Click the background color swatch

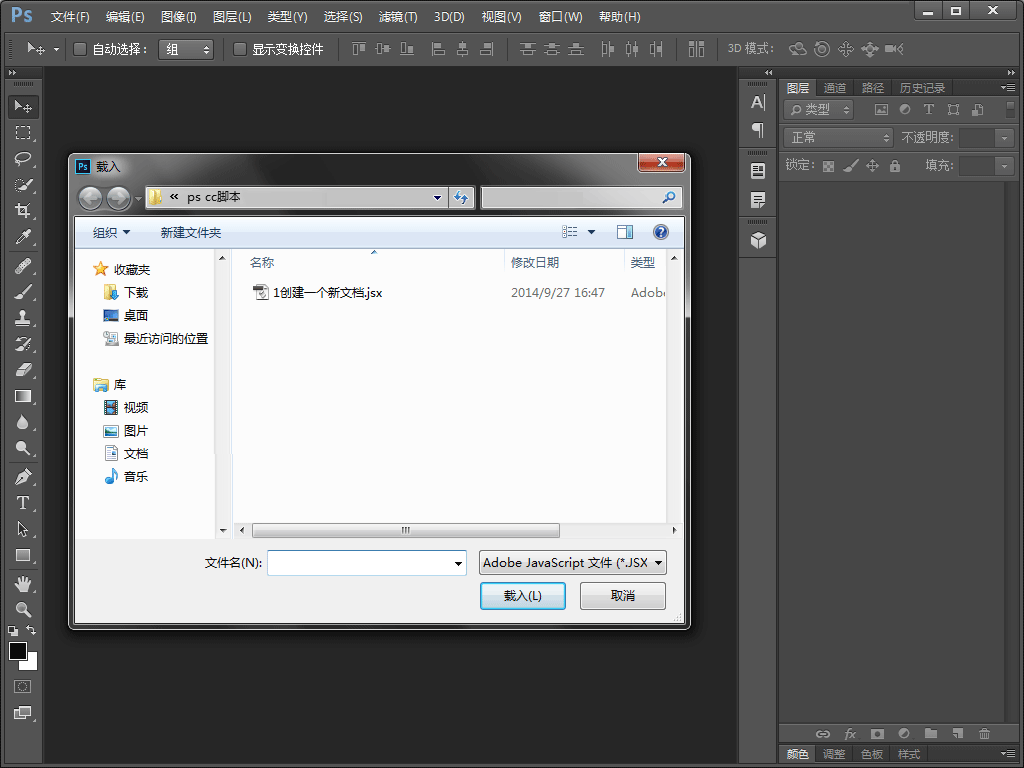click(32, 665)
